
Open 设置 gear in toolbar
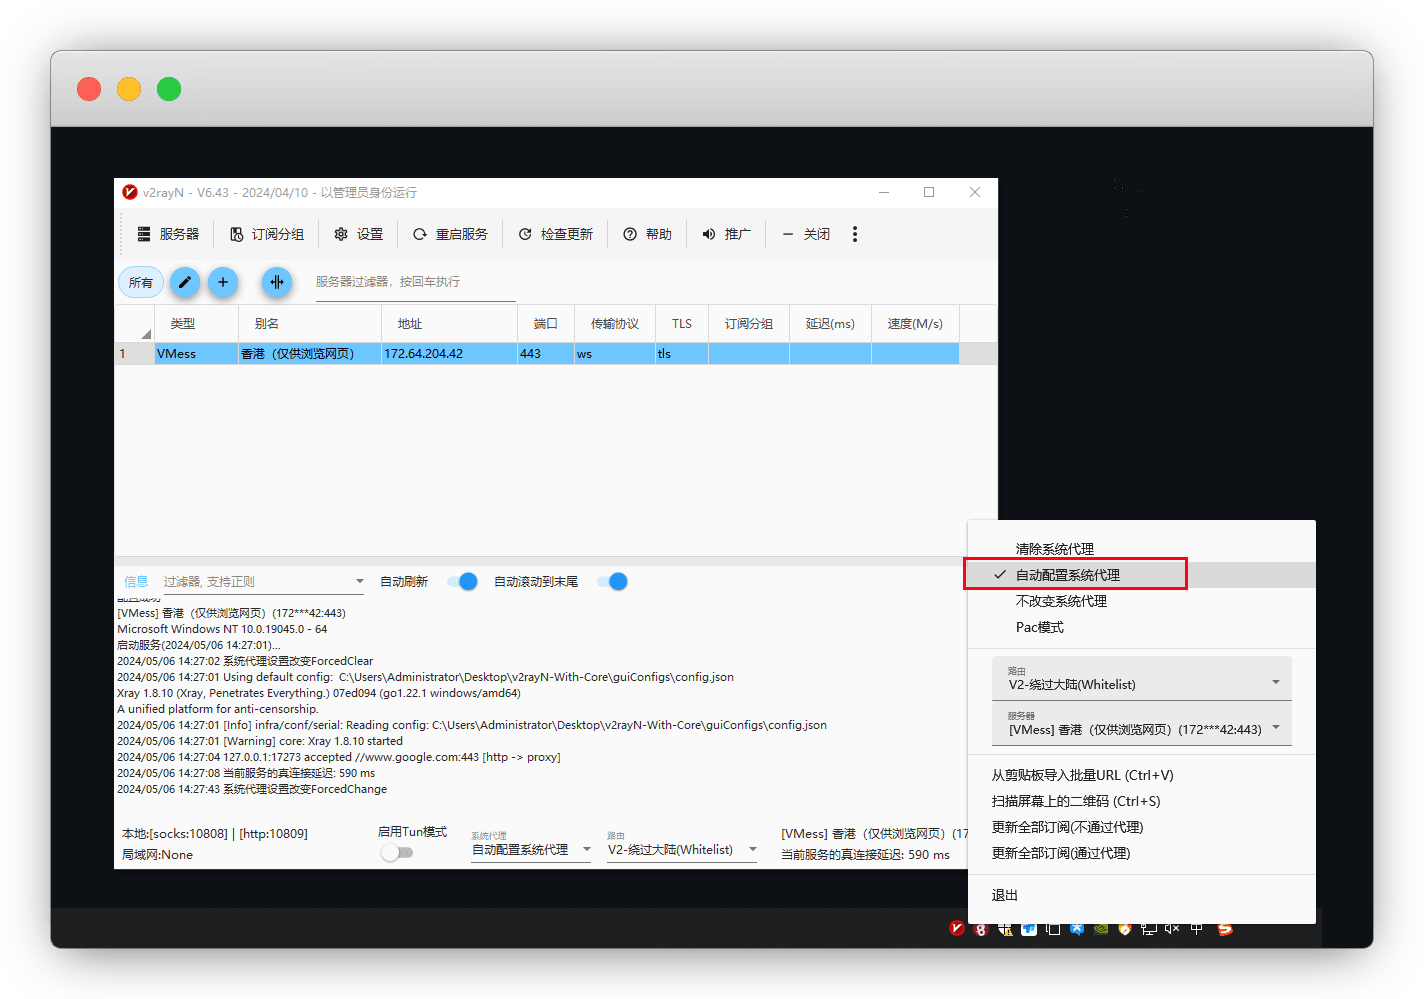pyautogui.click(x=341, y=234)
